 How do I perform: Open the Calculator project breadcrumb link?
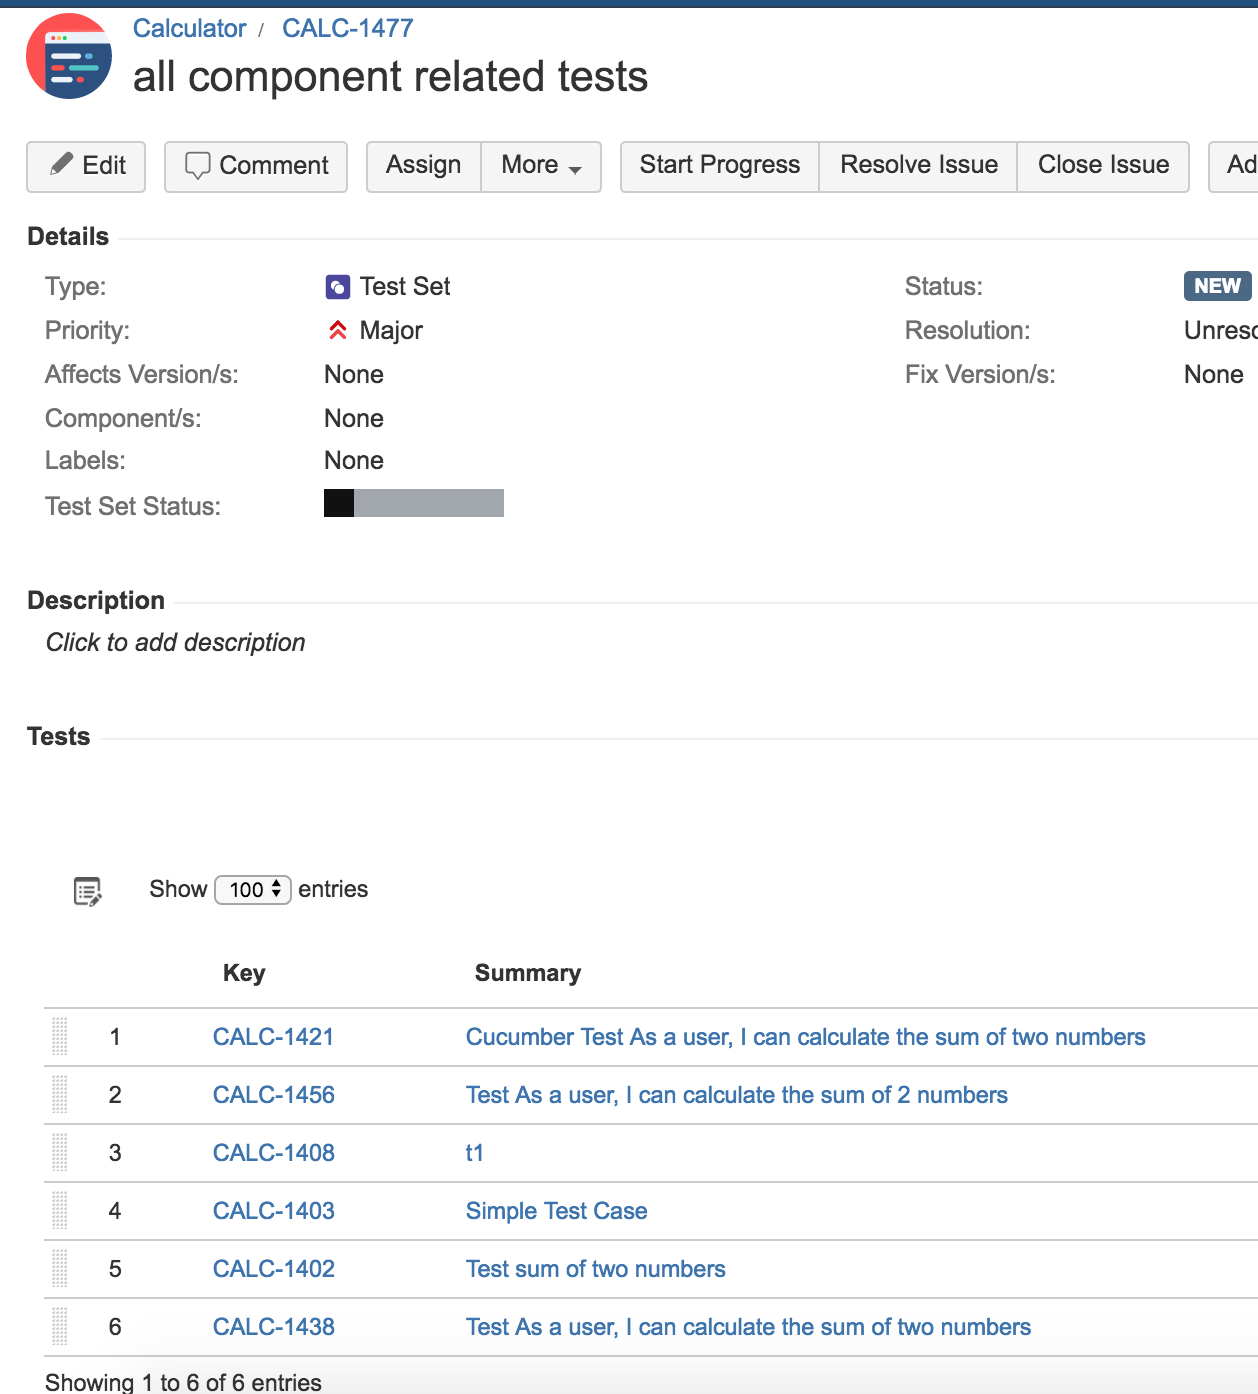coord(189,28)
